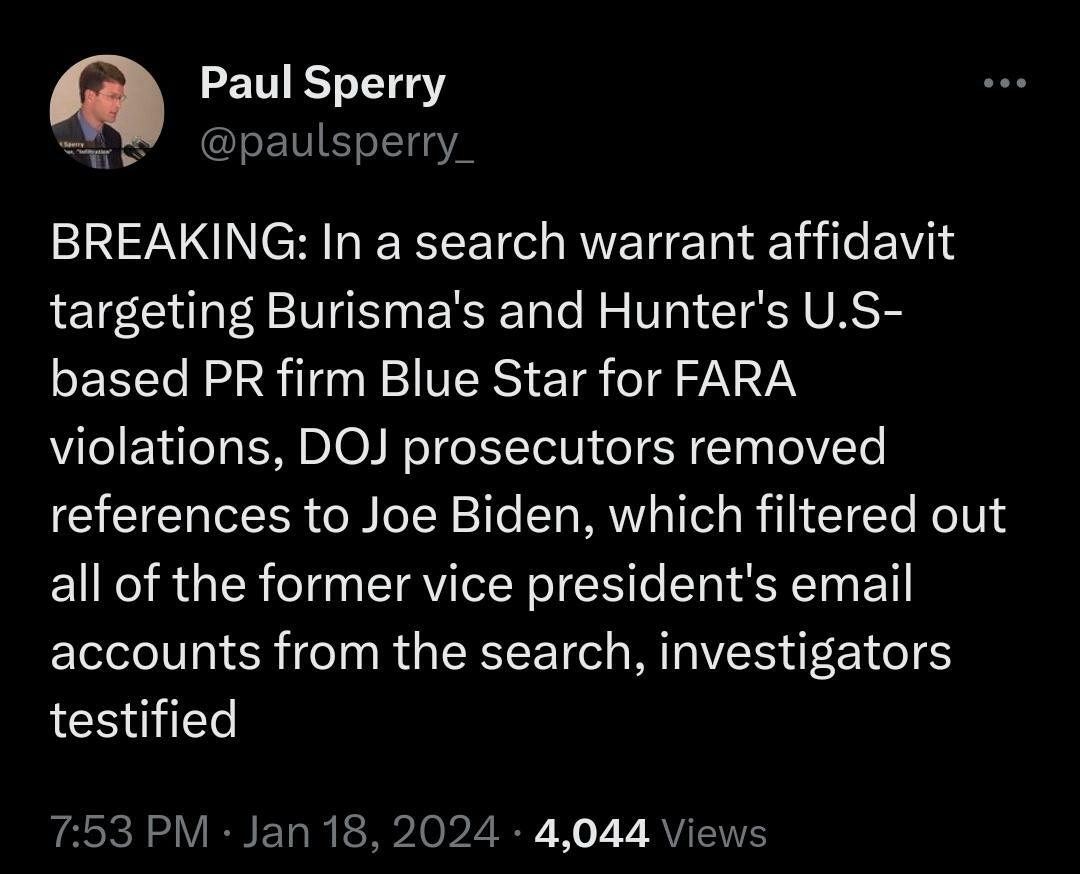Click the Views label
Screen dimensions: 1080x874
(x=714, y=832)
